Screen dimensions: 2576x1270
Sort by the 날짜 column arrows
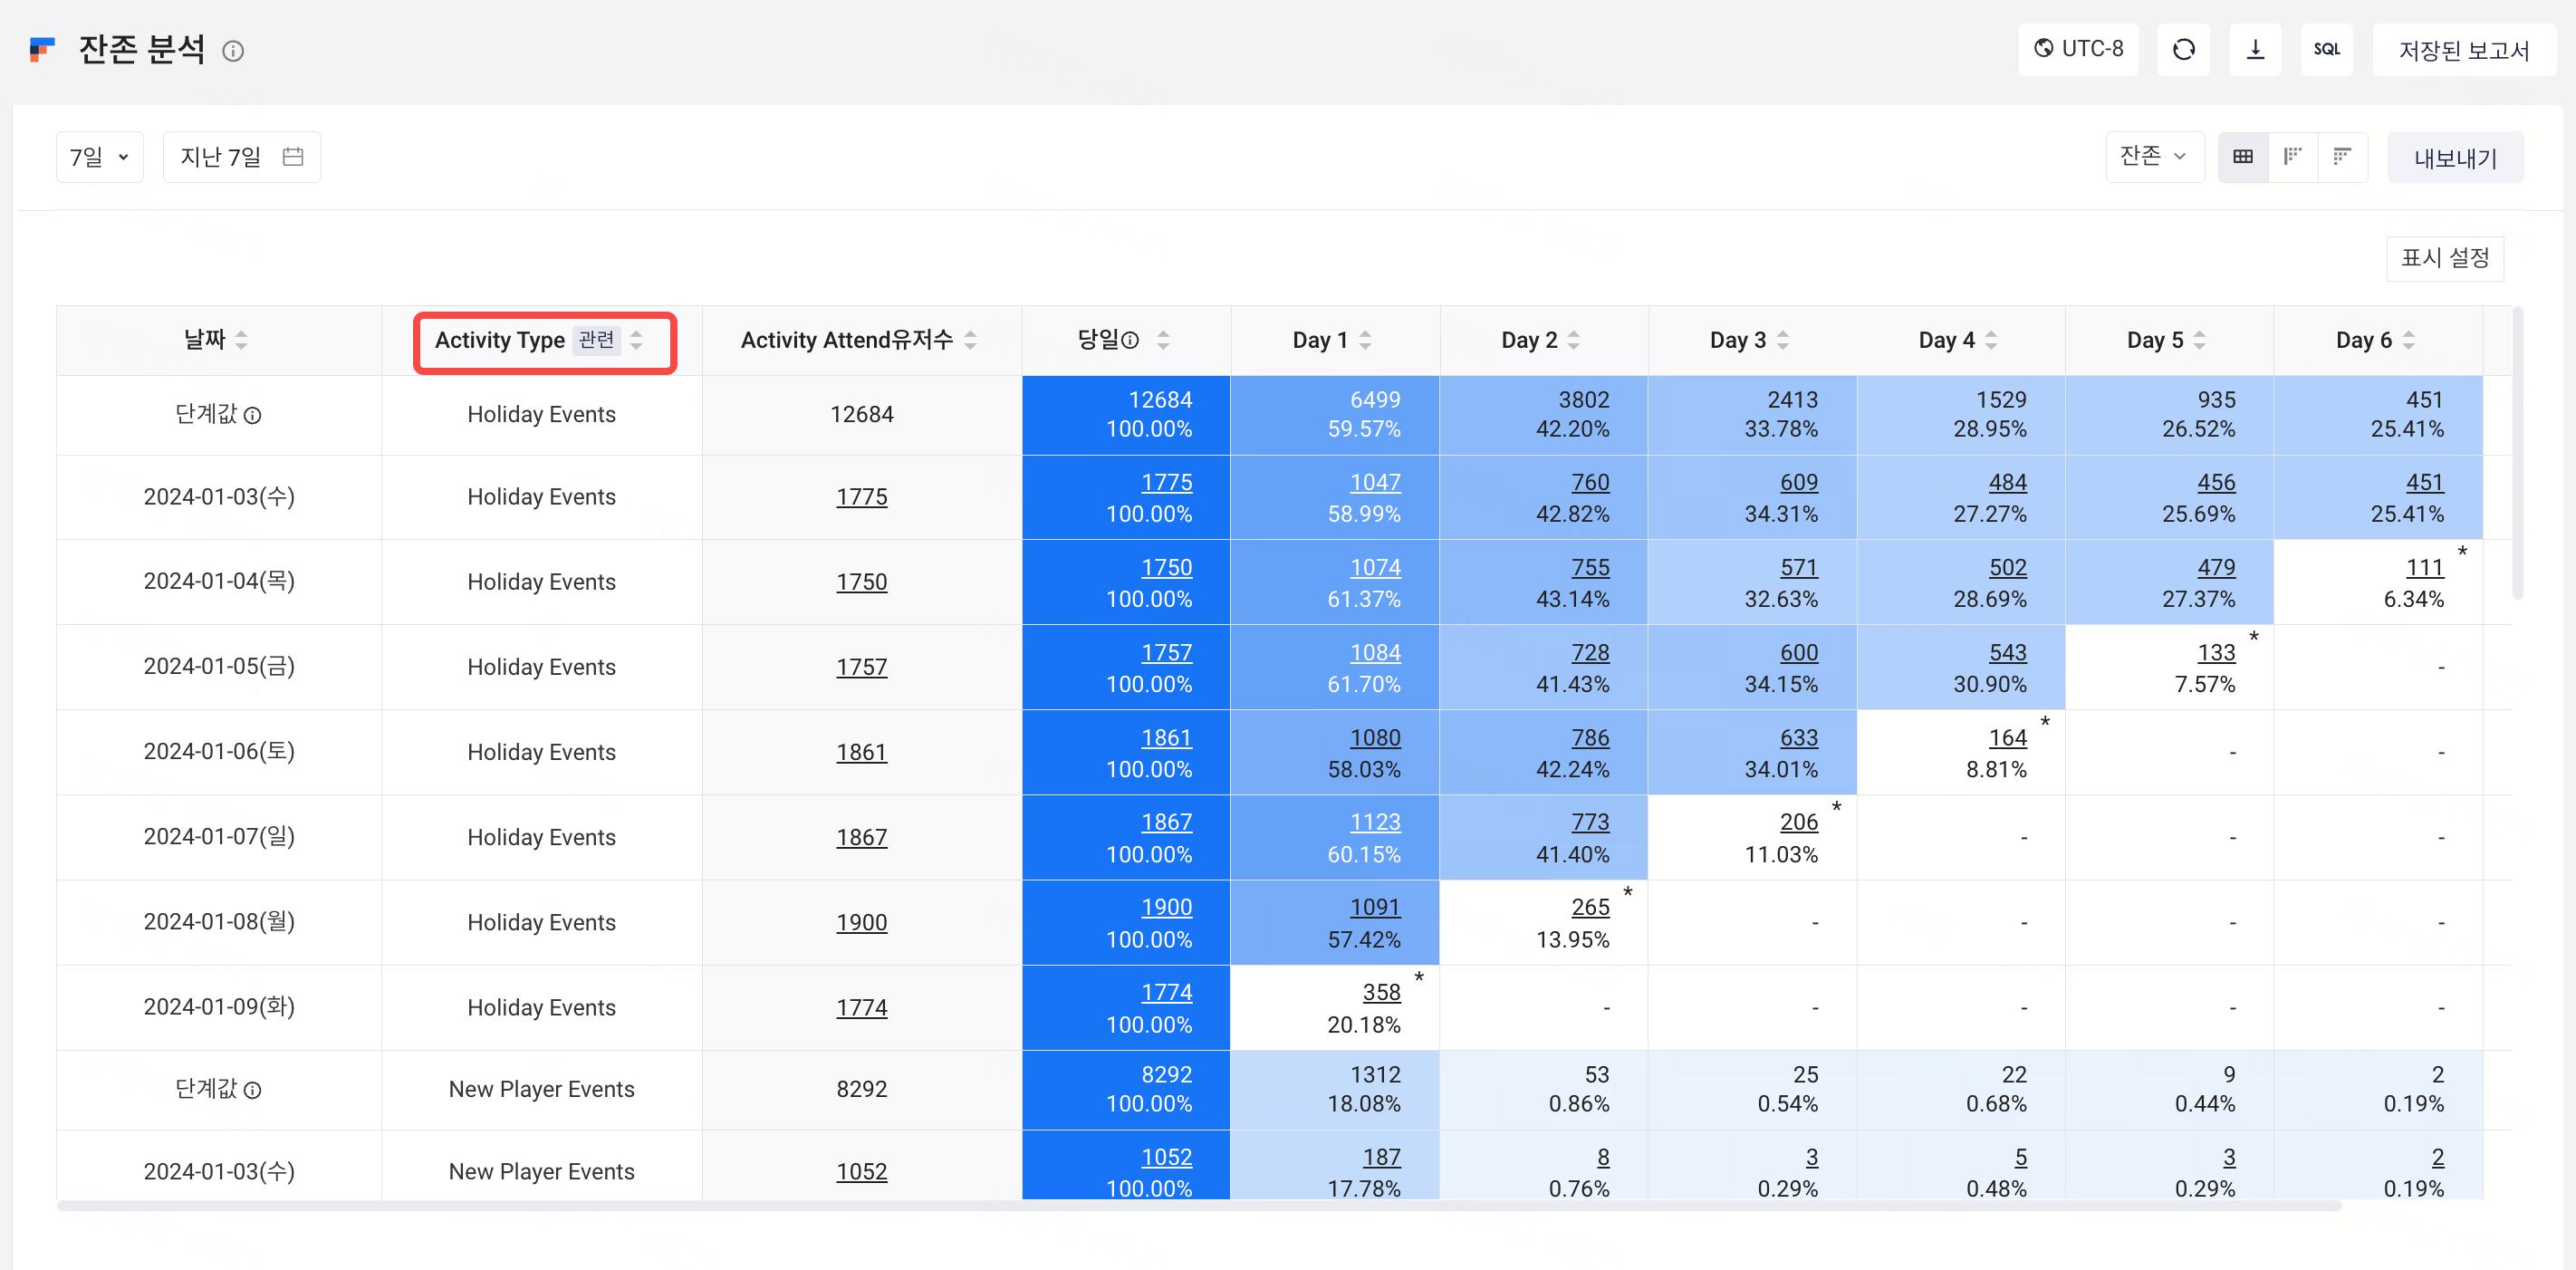click(x=241, y=341)
